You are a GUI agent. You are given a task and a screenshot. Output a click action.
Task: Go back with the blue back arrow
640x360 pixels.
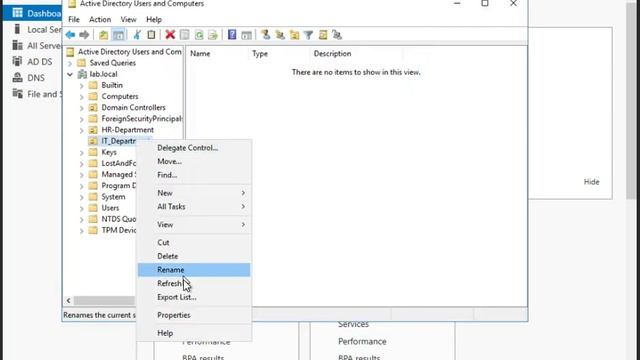(70, 35)
